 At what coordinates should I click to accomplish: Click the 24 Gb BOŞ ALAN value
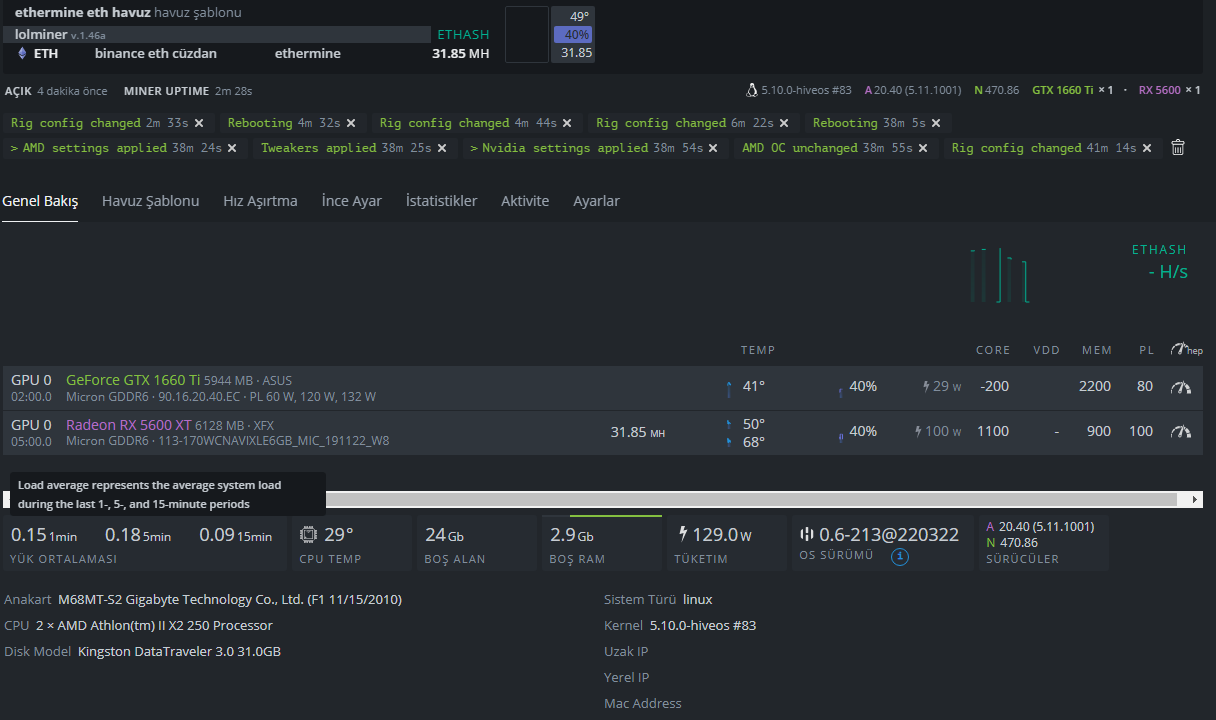[444, 535]
